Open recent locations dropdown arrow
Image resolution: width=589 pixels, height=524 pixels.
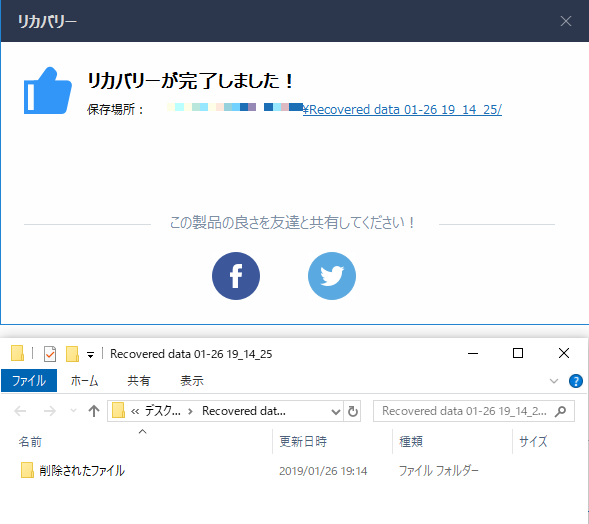[73, 411]
